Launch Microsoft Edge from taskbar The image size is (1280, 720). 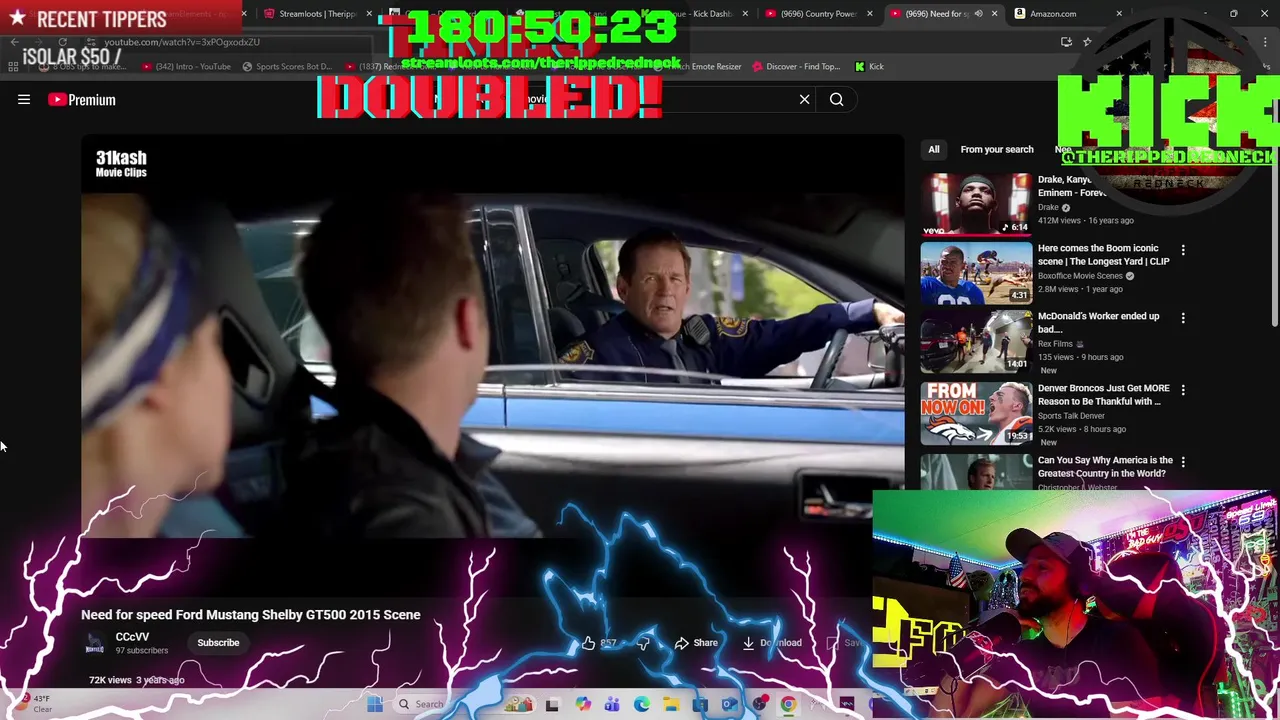[x=642, y=704]
